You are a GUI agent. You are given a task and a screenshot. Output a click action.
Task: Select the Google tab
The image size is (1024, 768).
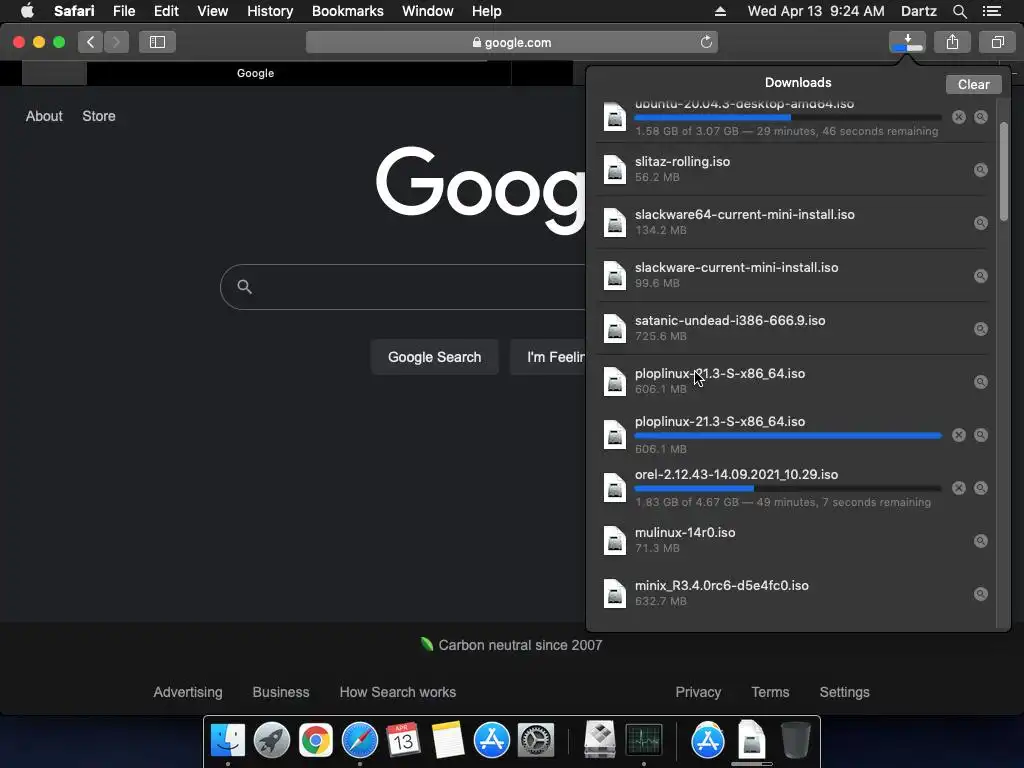[255, 73]
